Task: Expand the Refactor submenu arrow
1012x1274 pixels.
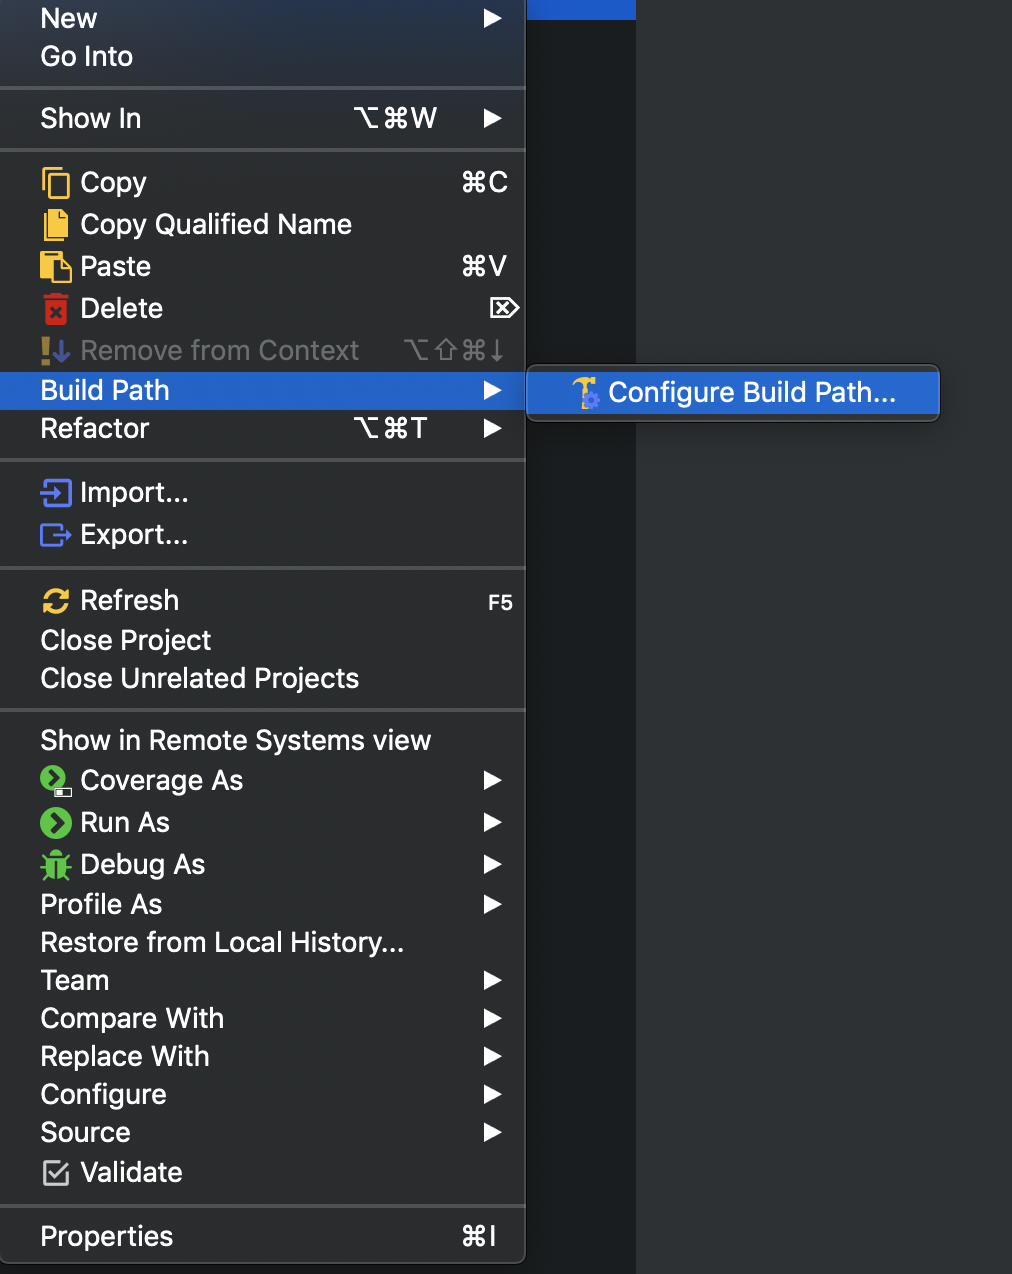Action: (x=492, y=428)
